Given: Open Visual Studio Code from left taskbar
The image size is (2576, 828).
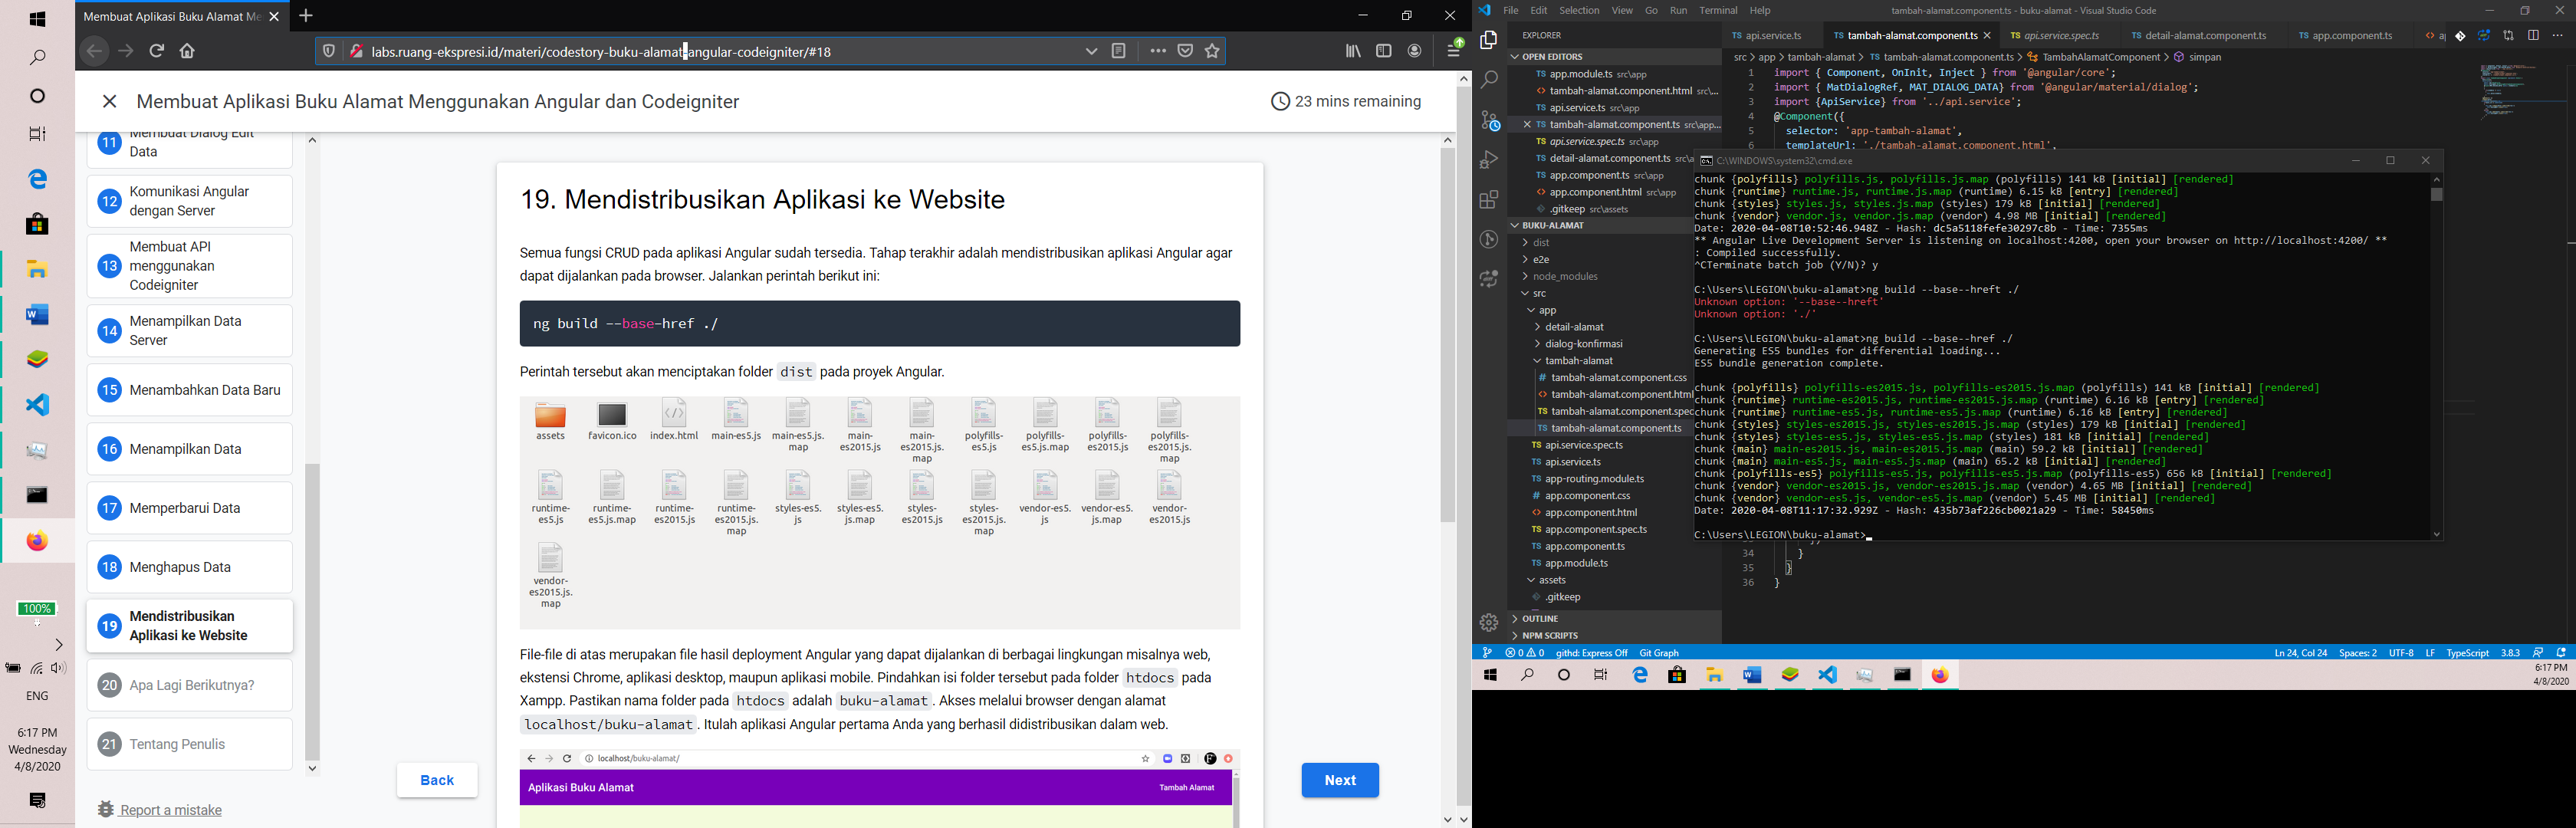Looking at the screenshot, I should (x=37, y=405).
